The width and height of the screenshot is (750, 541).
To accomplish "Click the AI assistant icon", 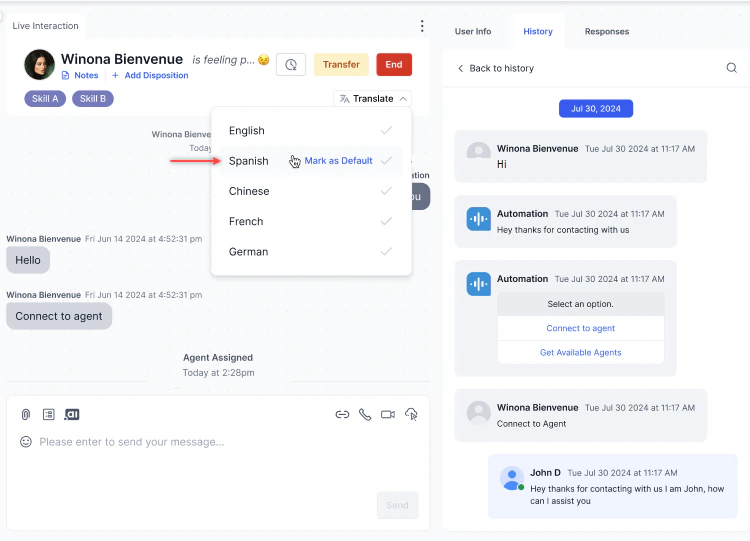I will 72,414.
